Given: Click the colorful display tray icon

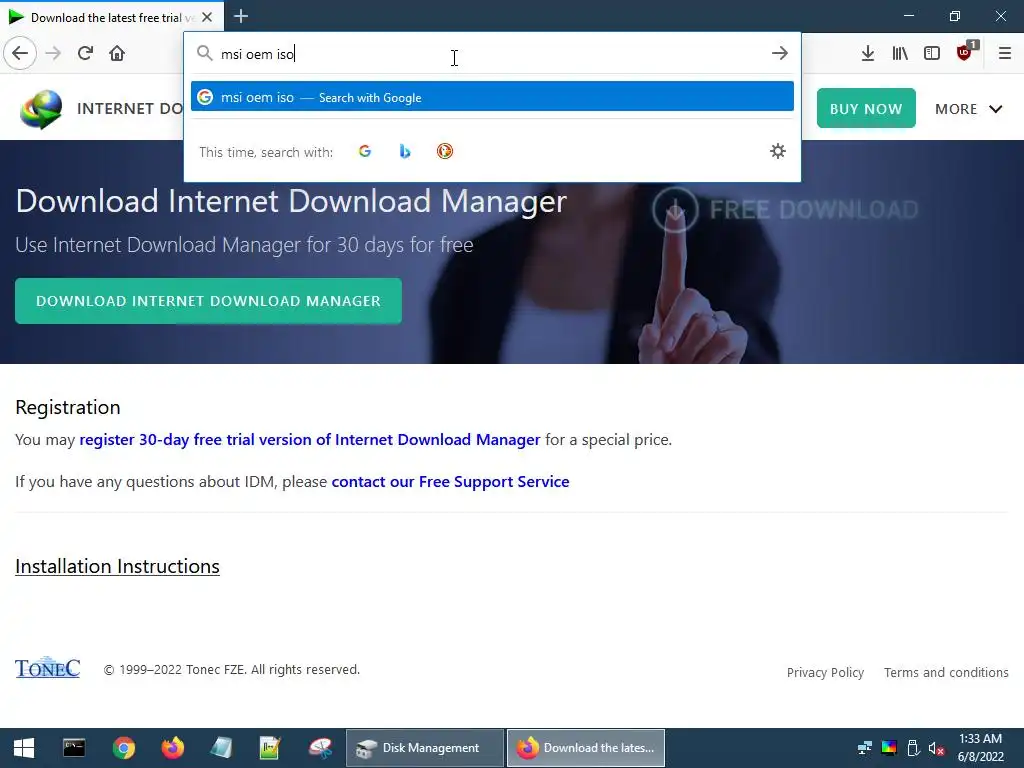Looking at the screenshot, I should [889, 748].
